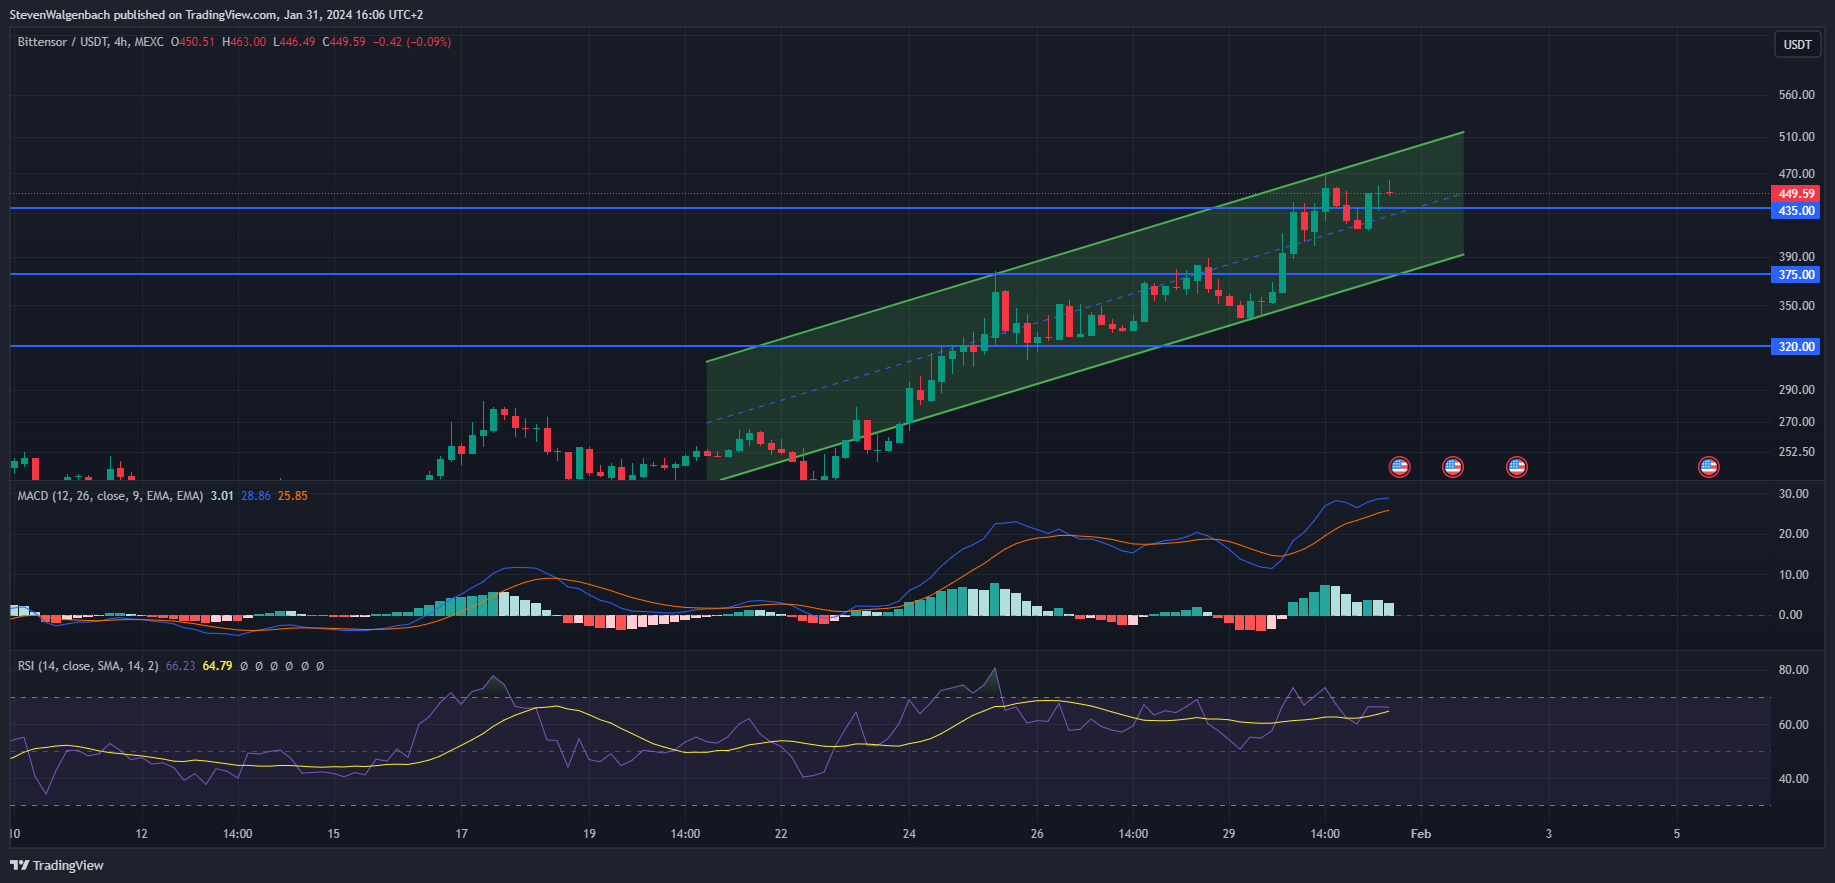Click the high value H463.00
This screenshot has height=883, width=1835.
(x=244, y=42)
